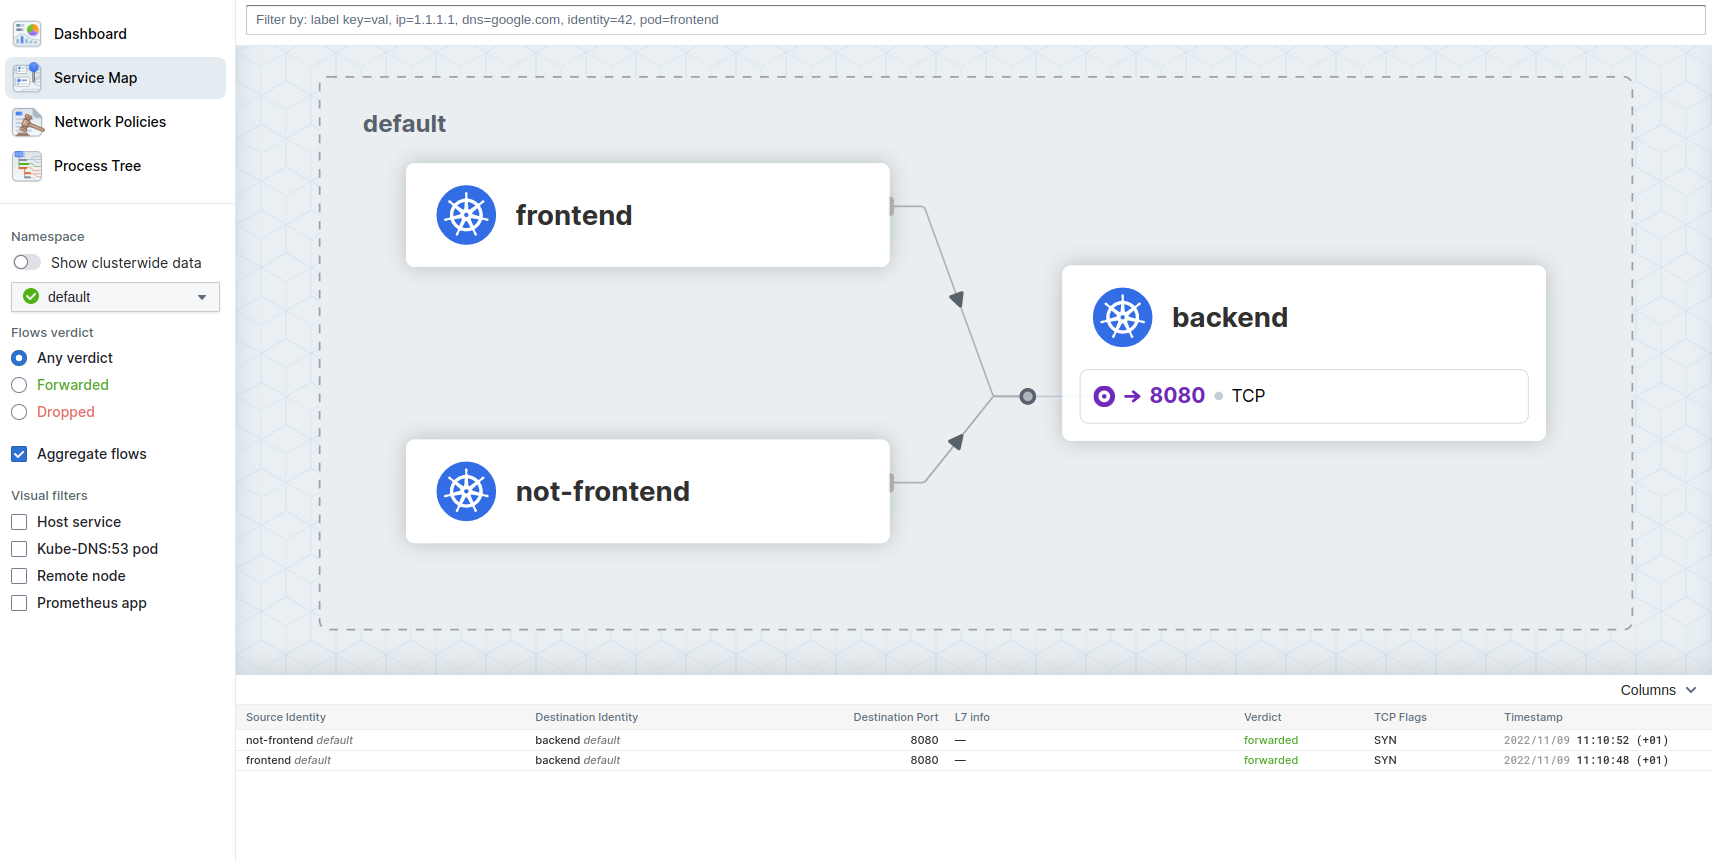Select the frontend default flow row
This screenshot has height=861, width=1712.
coord(974,760)
